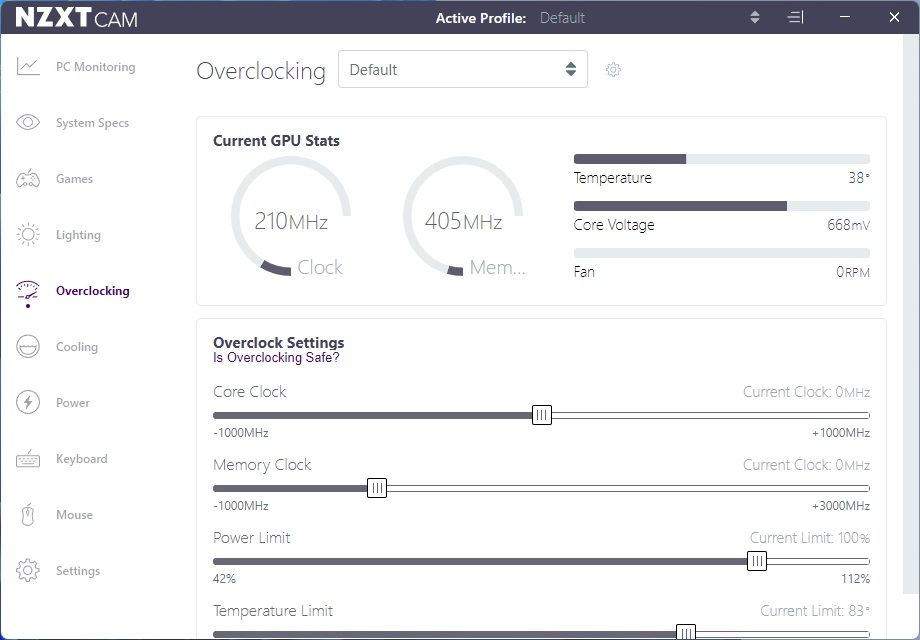Click the Lighting sun icon
Screen dimensions: 920x640
click(28, 235)
